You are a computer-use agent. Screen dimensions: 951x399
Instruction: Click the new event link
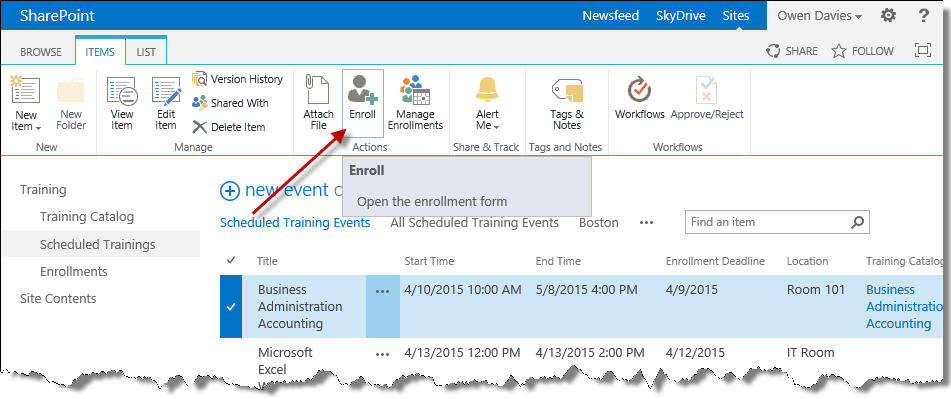click(x=286, y=190)
